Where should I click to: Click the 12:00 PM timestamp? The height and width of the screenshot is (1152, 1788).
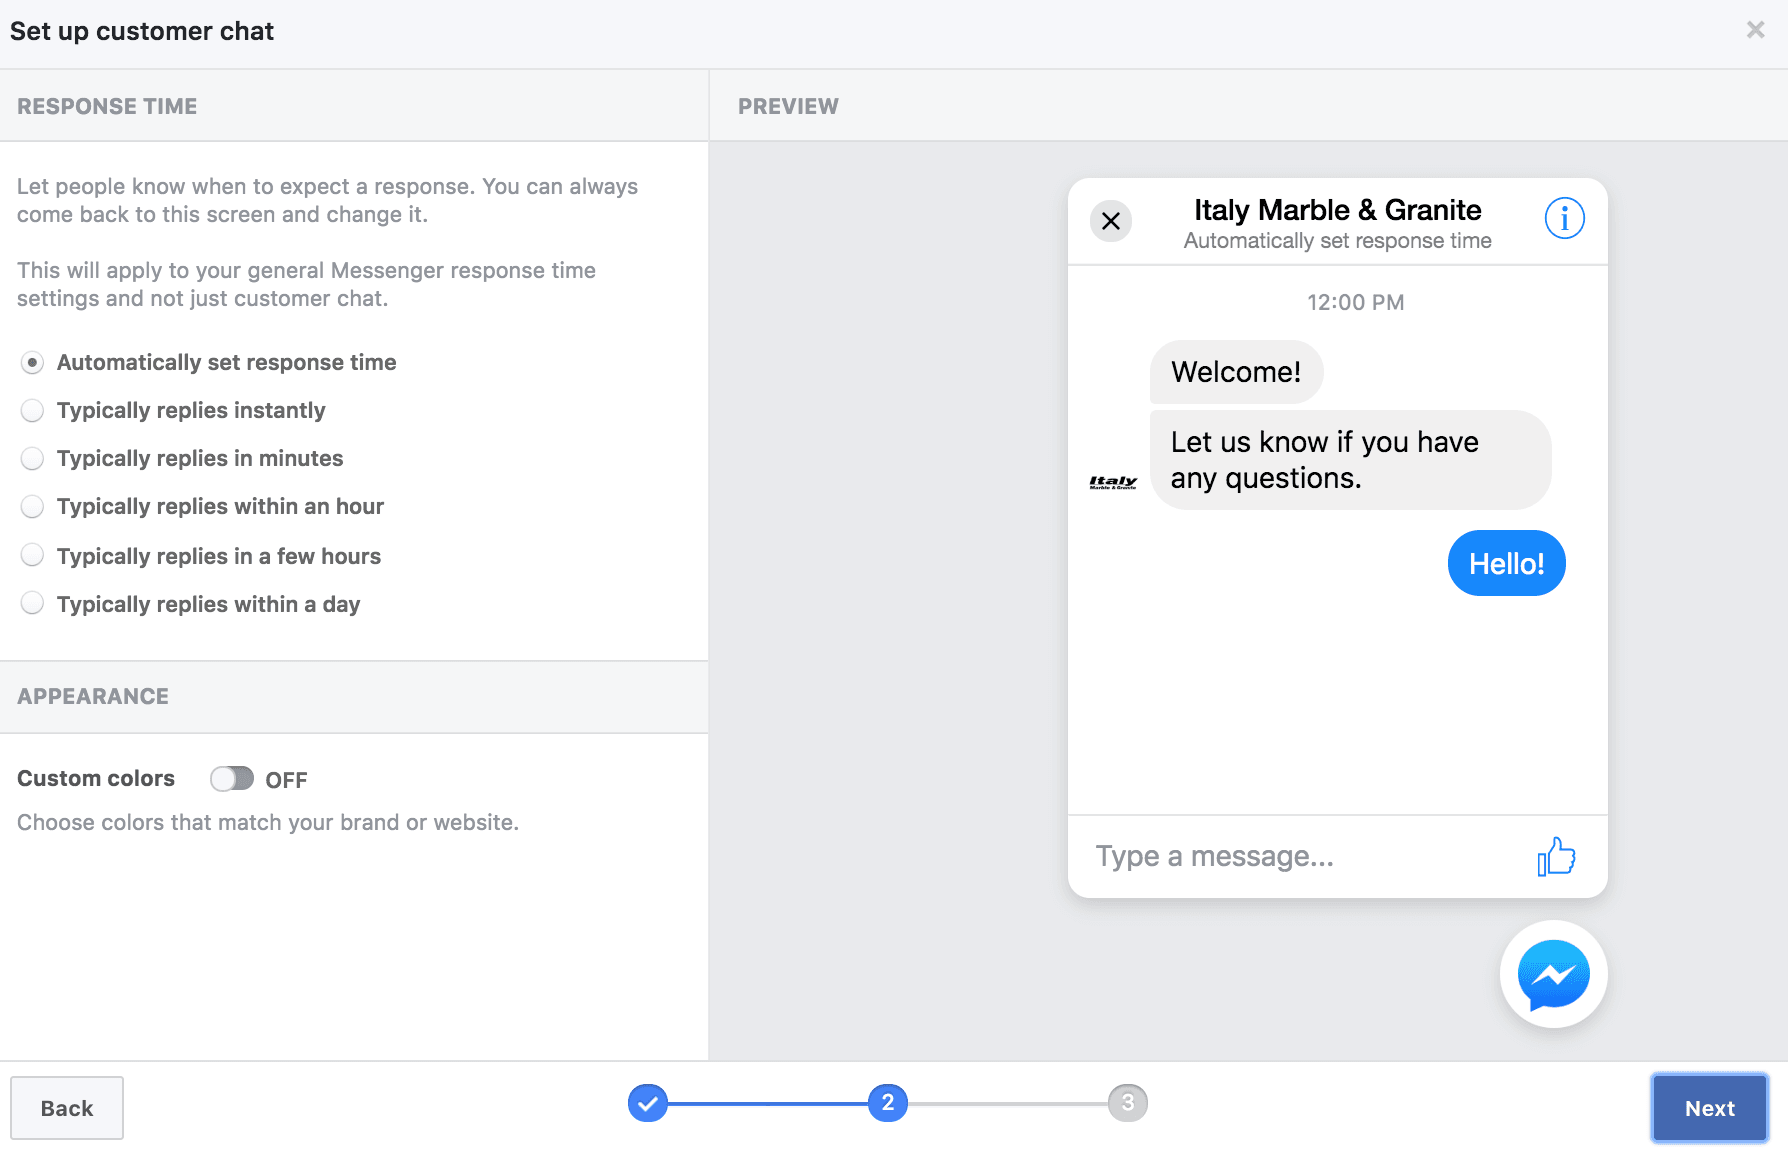tap(1355, 302)
